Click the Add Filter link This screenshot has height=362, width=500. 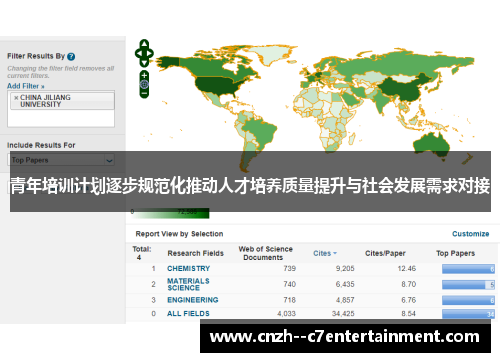(x=26, y=86)
